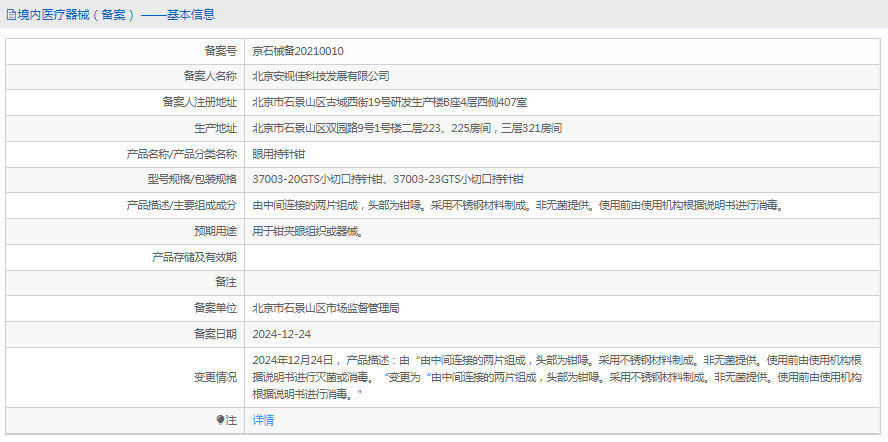Click the document icon beside 境内医疗器械 header
Image resolution: width=888 pixels, height=442 pixels.
point(11,15)
